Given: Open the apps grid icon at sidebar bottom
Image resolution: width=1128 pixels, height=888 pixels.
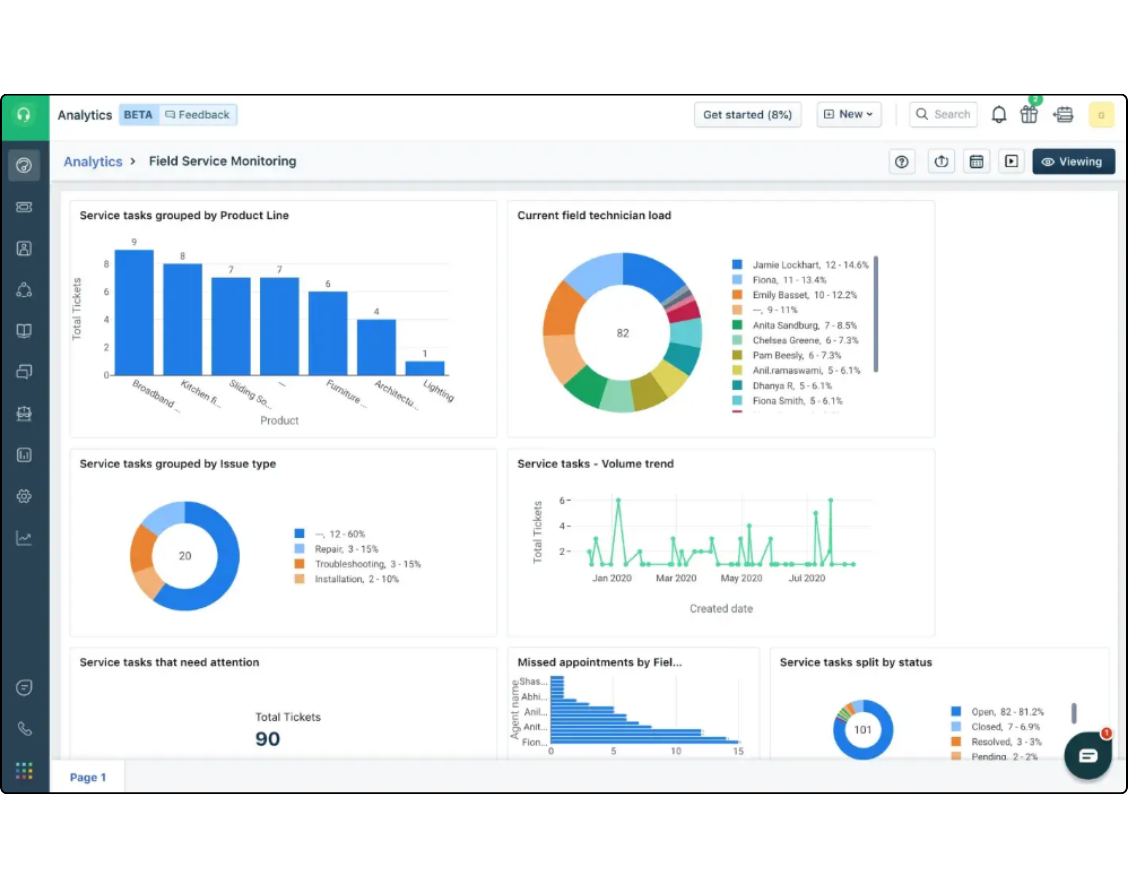Looking at the screenshot, I should pos(24,770).
